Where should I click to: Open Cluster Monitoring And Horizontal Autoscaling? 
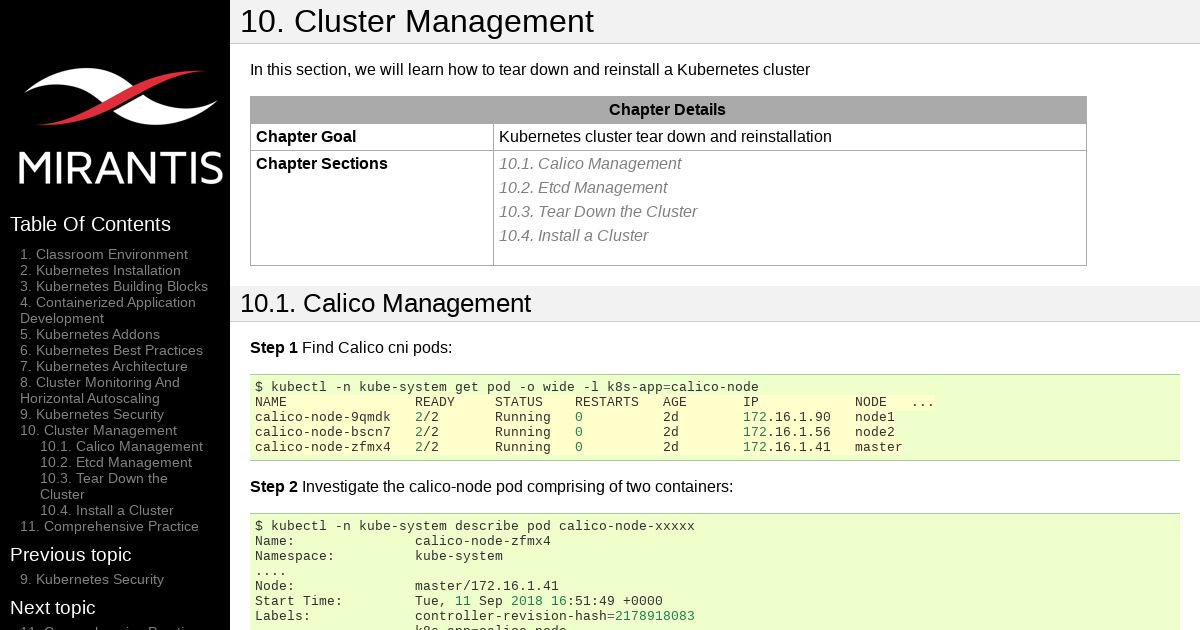pyautogui.click(x=100, y=390)
